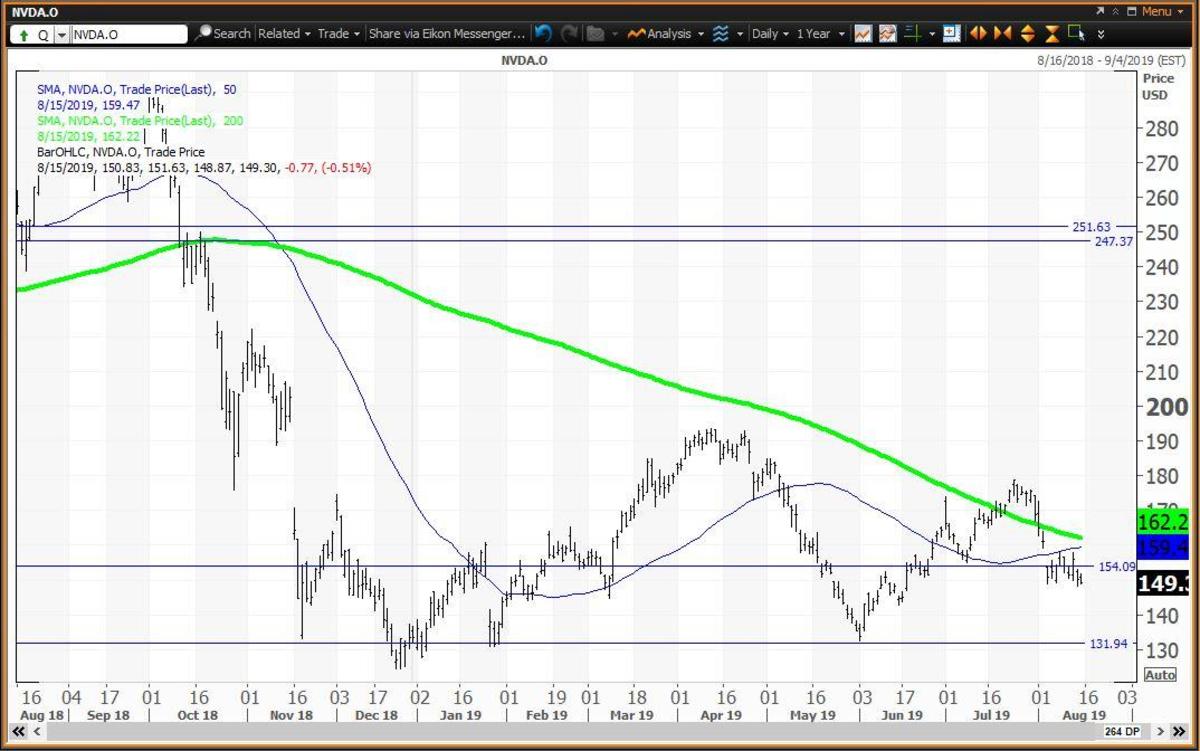Jump to the latest data with double-right arrow
1200x751 pixels.
tap(1178, 733)
